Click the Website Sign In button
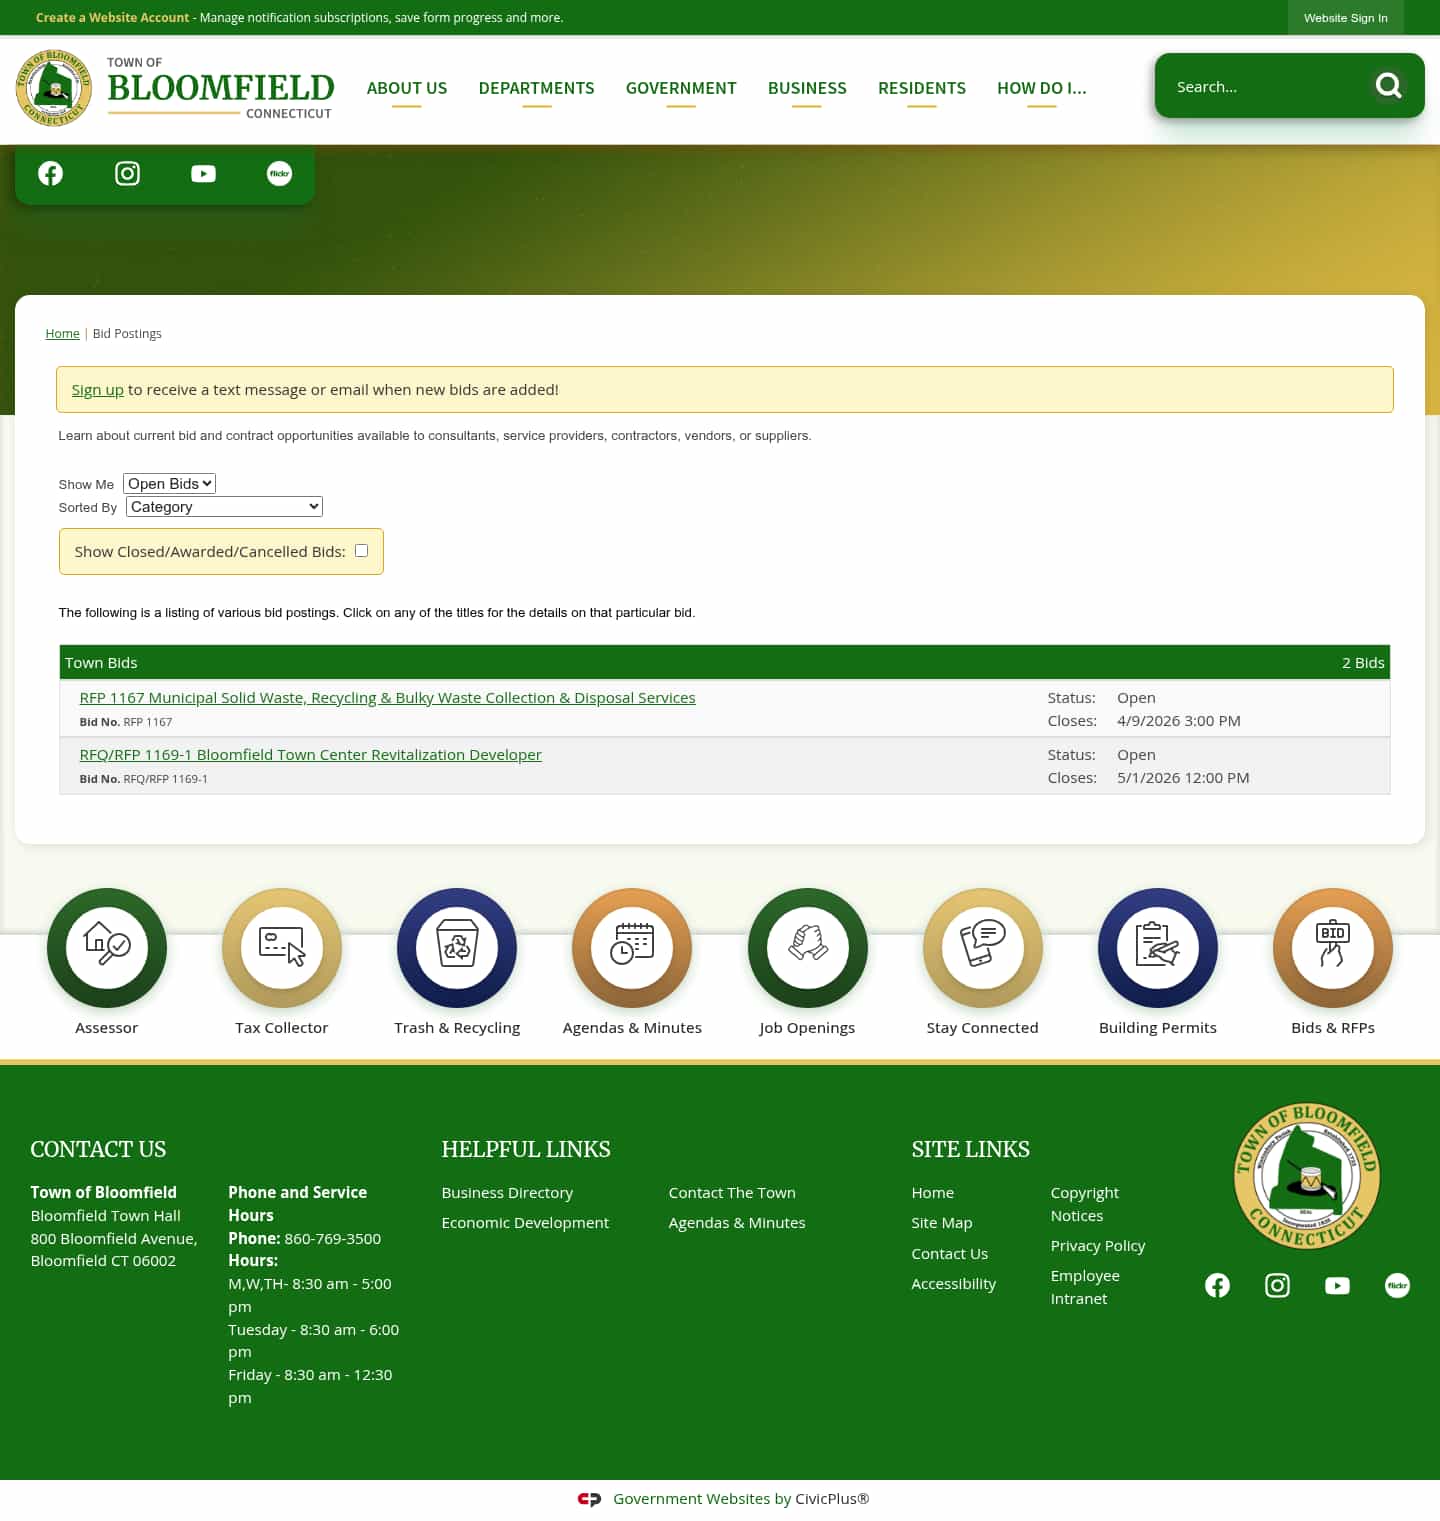This screenshot has width=1440, height=1521. pyautogui.click(x=1345, y=17)
